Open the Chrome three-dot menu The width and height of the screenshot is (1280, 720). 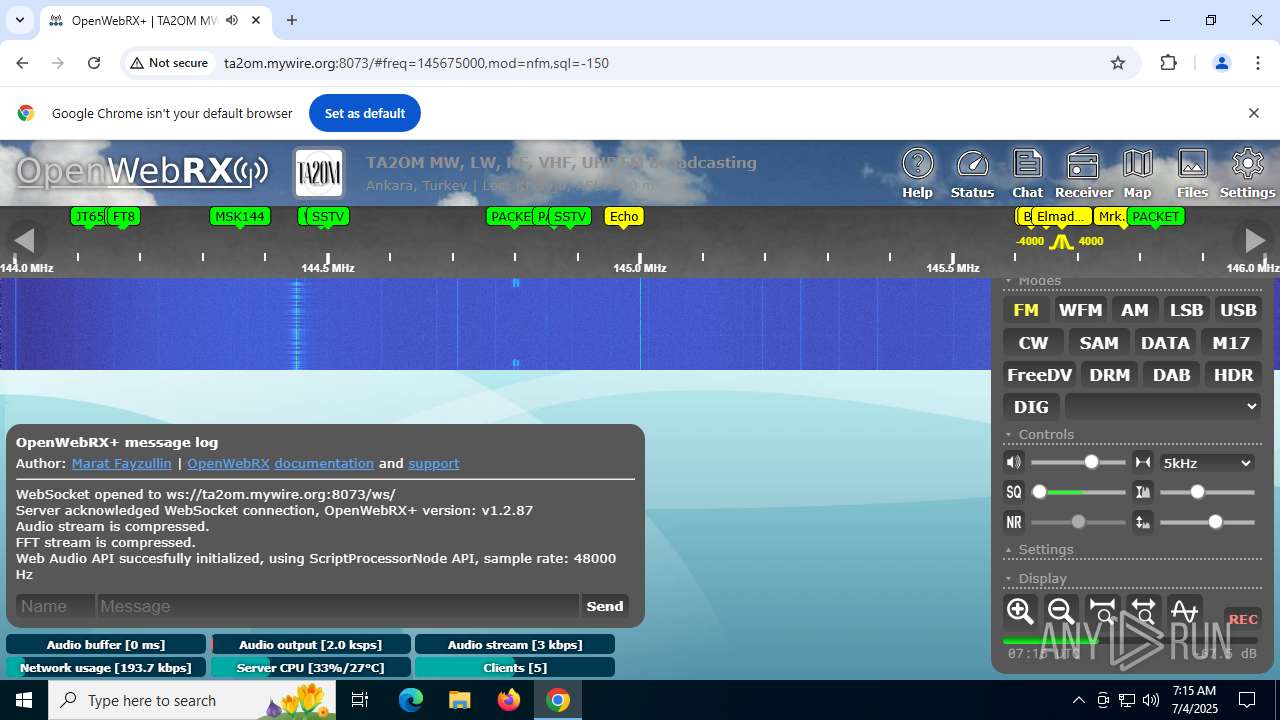pyautogui.click(x=1258, y=63)
